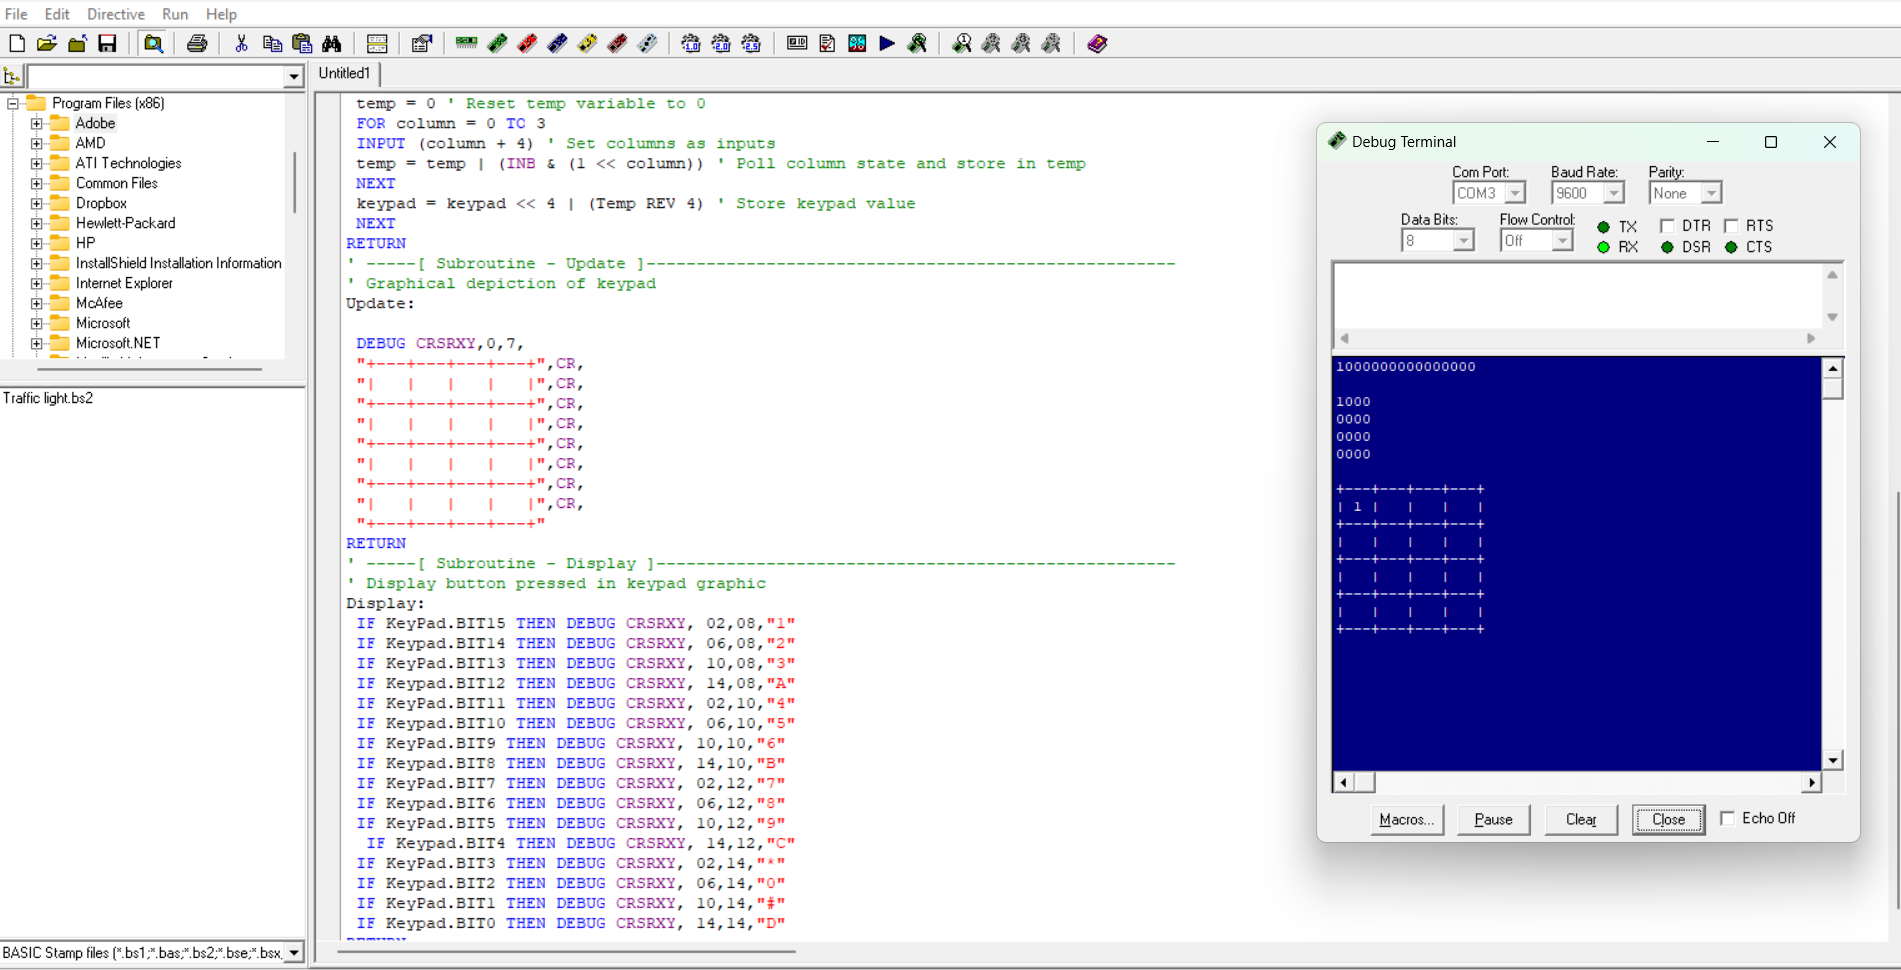The height and width of the screenshot is (970, 1901).
Task: Toggle the Echo Off checkbox
Action: click(1727, 818)
